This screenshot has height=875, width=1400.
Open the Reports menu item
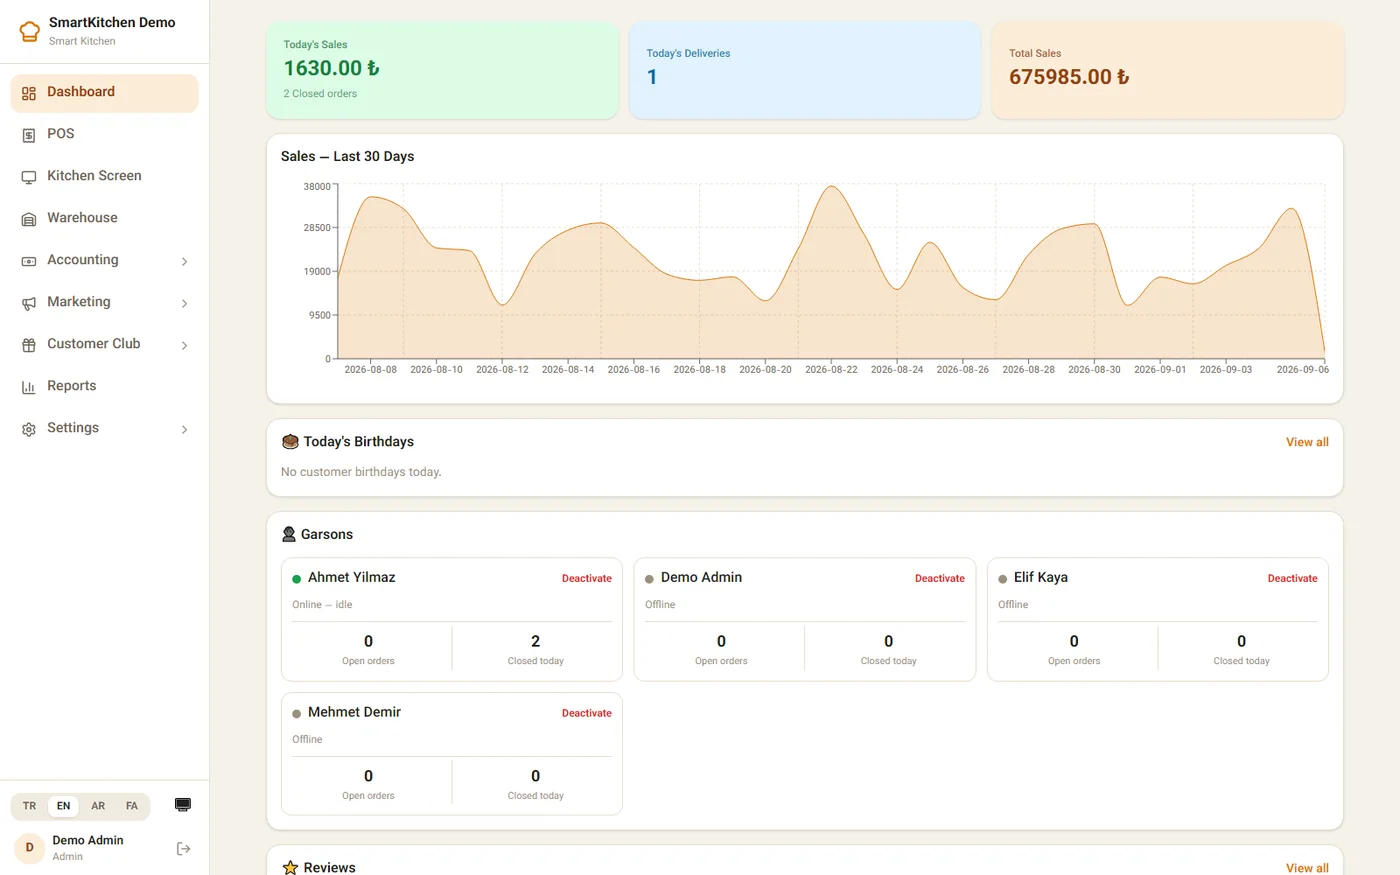(x=104, y=387)
